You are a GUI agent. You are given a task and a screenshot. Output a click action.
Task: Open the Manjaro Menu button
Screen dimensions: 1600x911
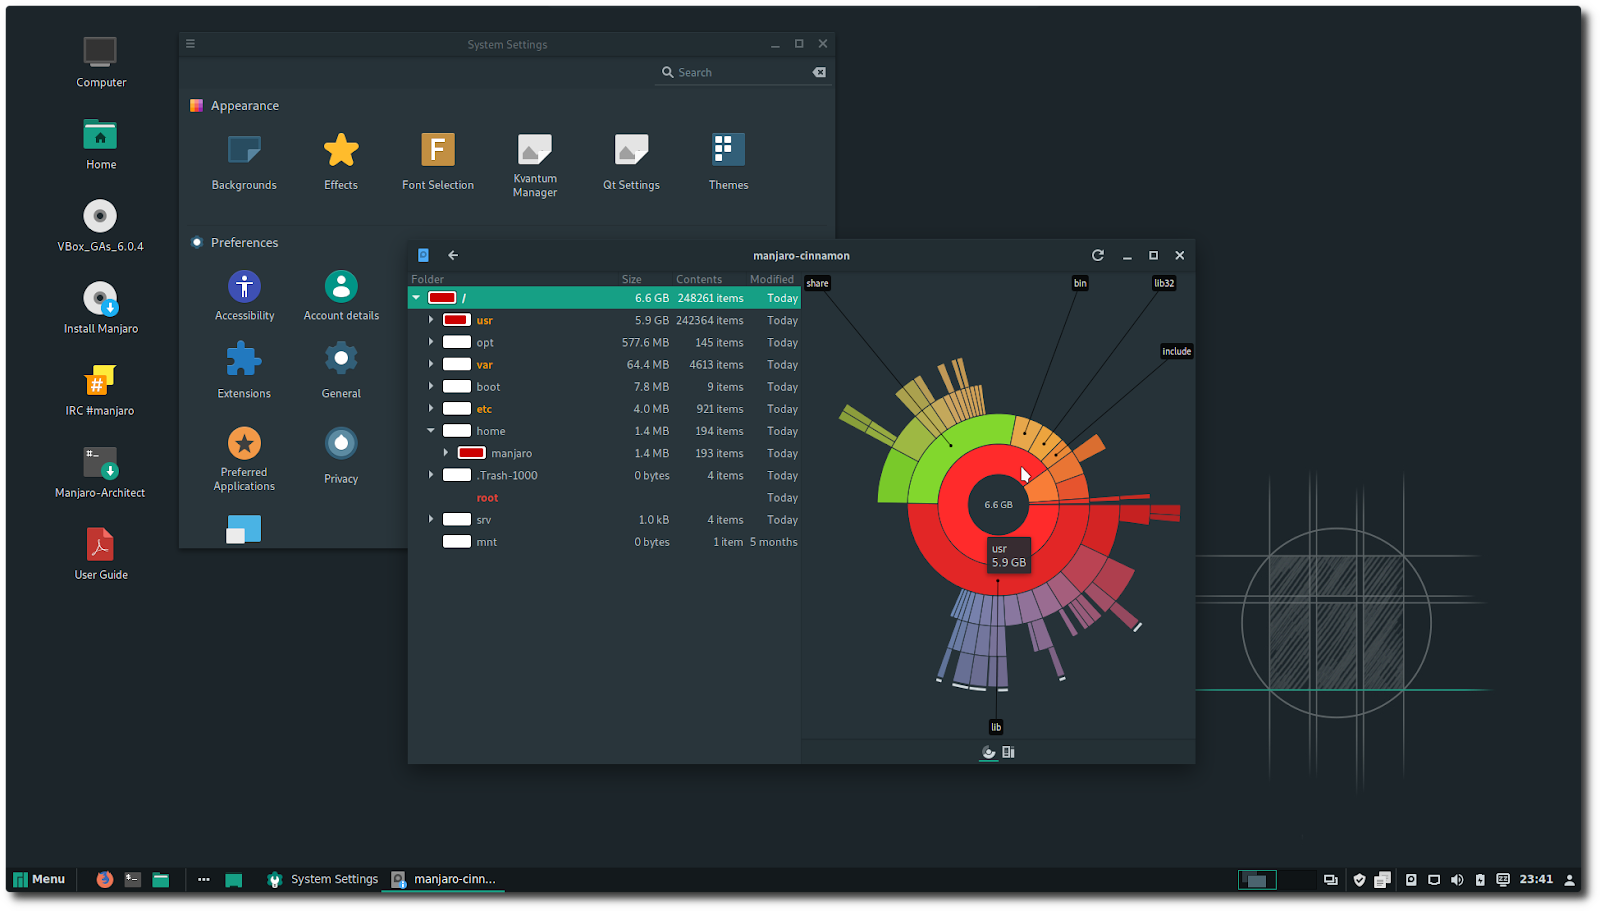pos(40,879)
